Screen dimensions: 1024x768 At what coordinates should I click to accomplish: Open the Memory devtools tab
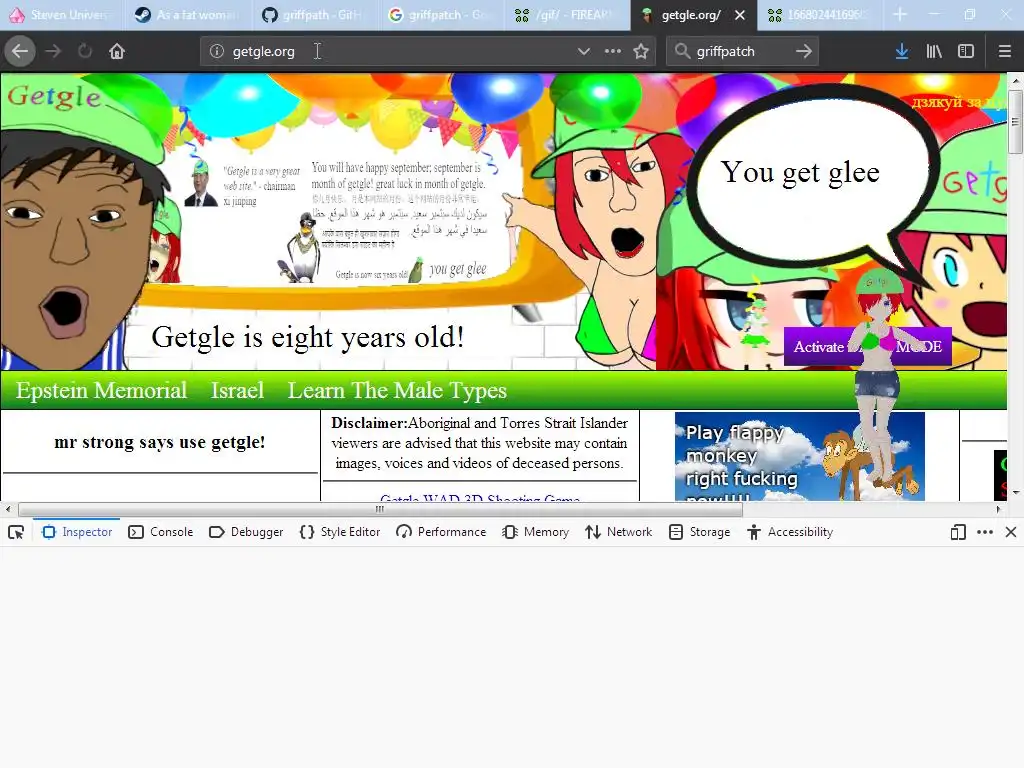pos(536,532)
